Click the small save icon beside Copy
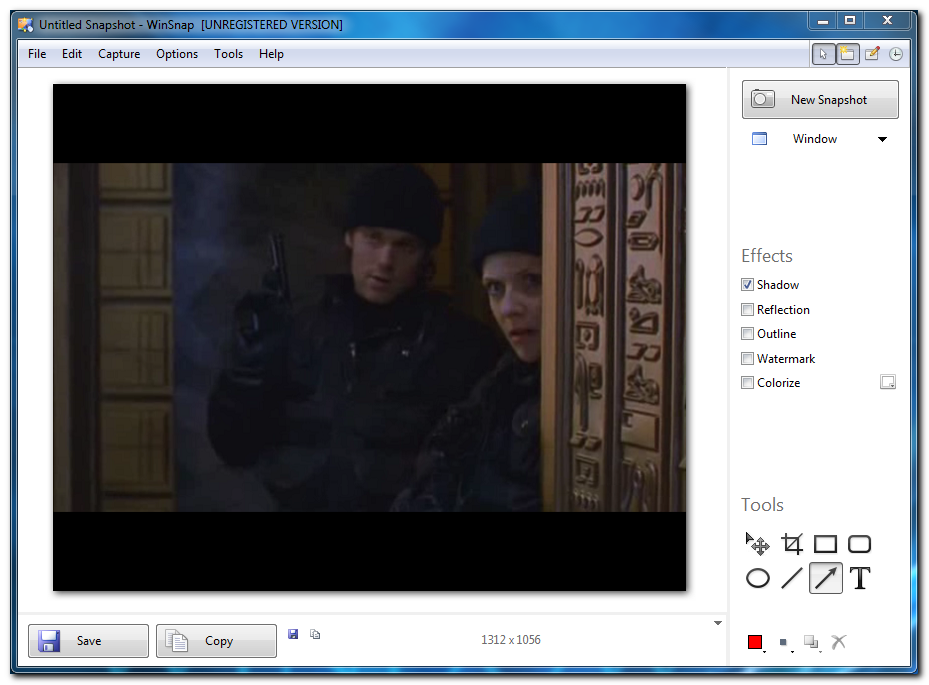 pos(293,634)
